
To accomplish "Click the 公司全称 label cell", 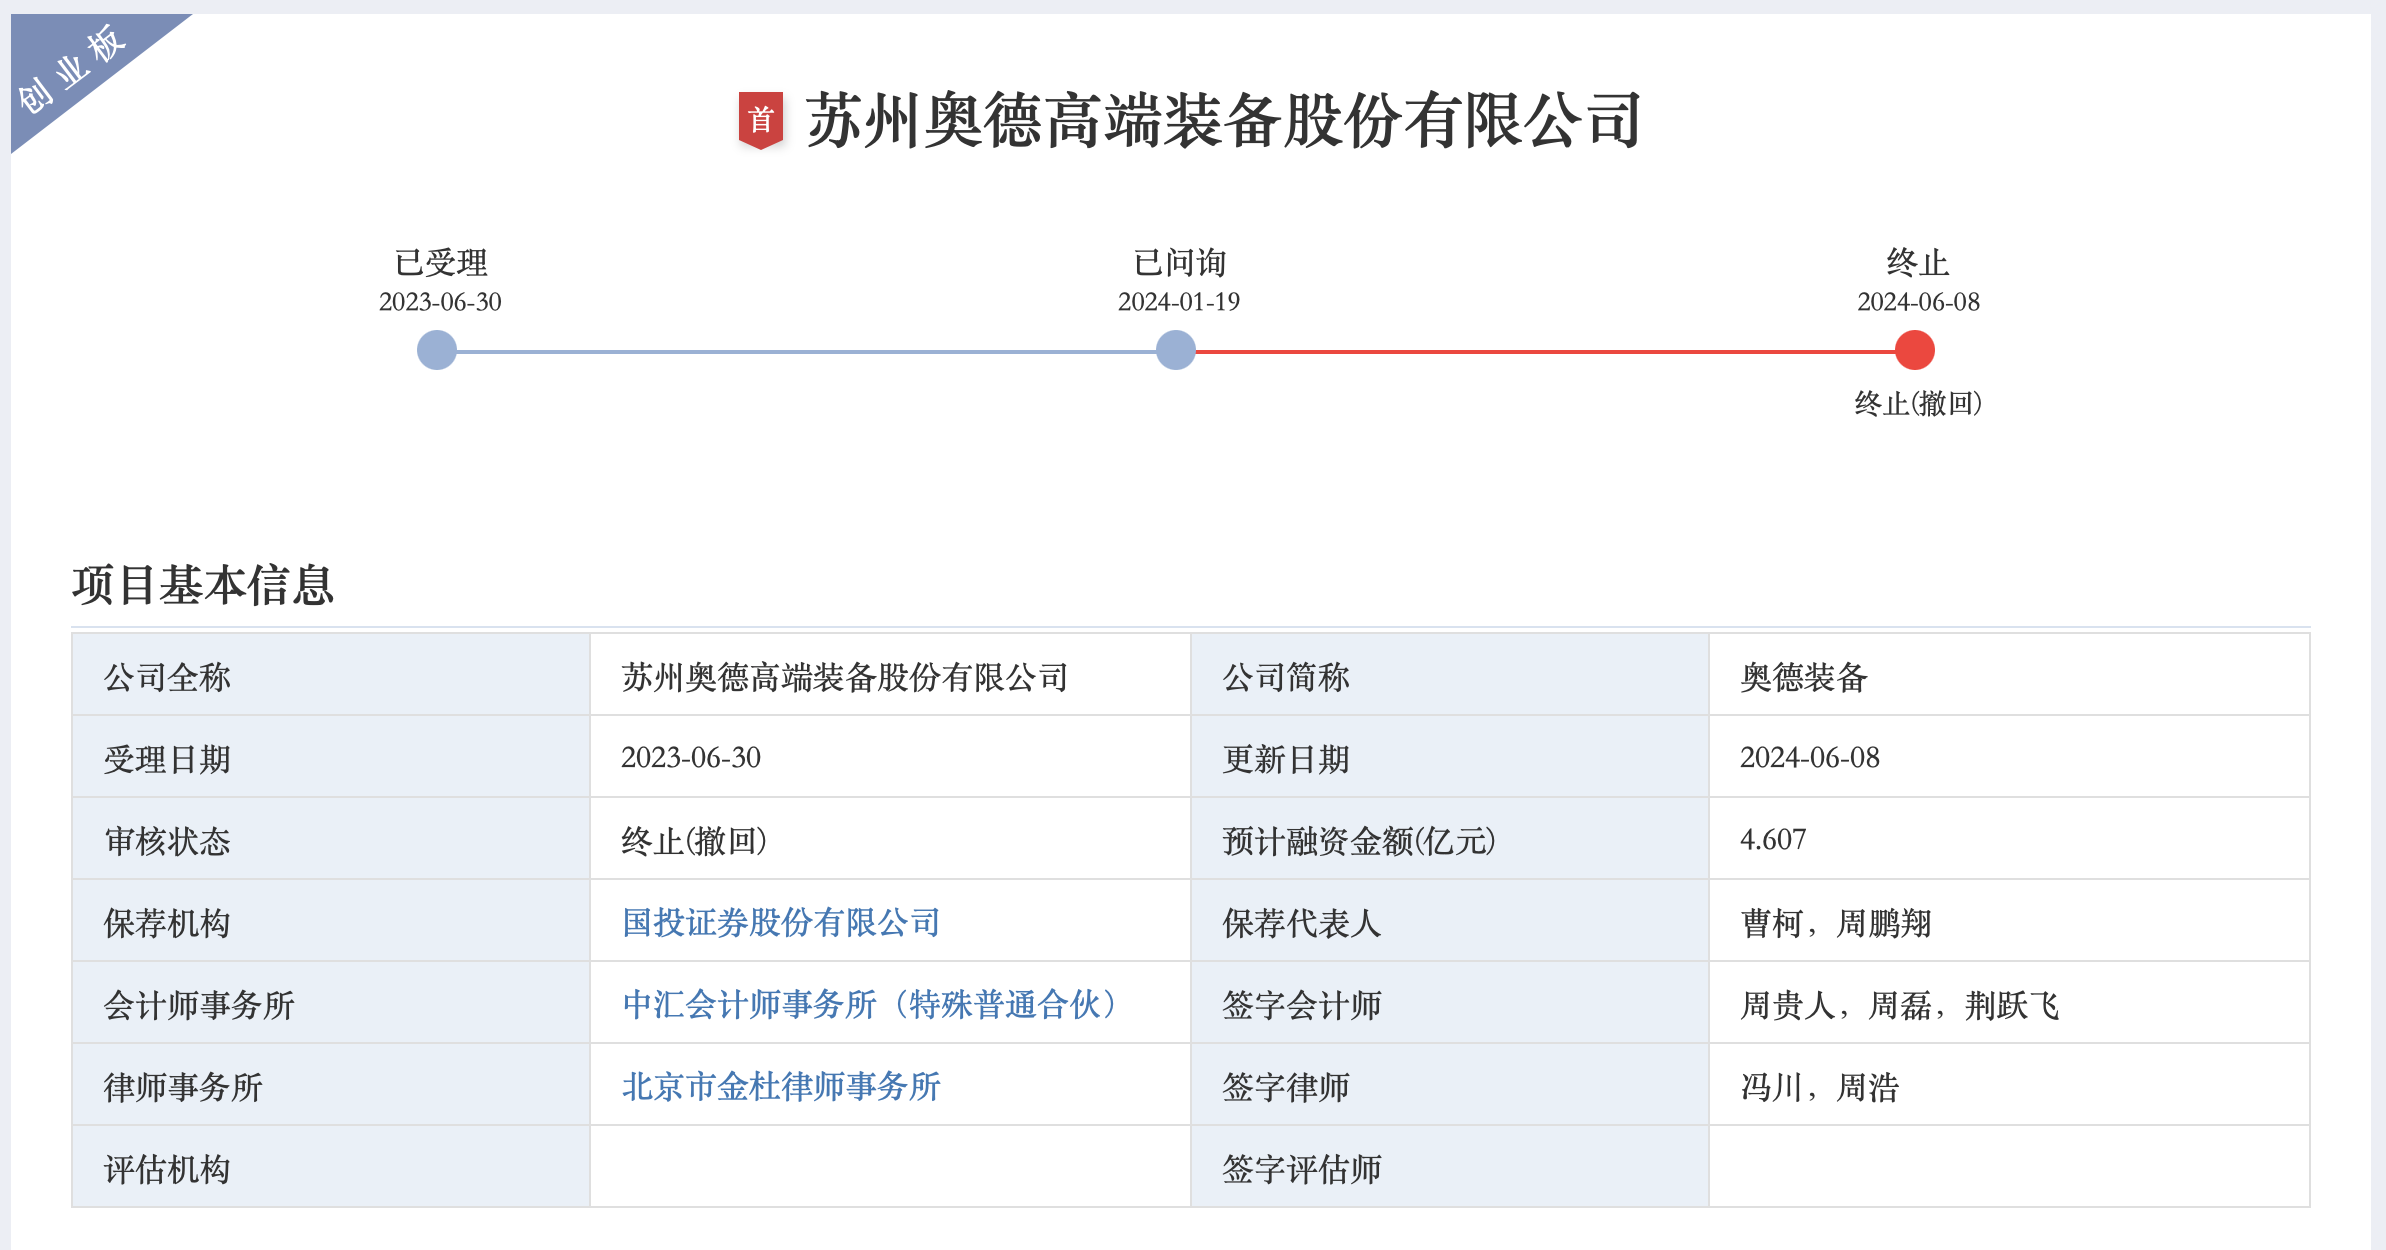I will point(331,675).
